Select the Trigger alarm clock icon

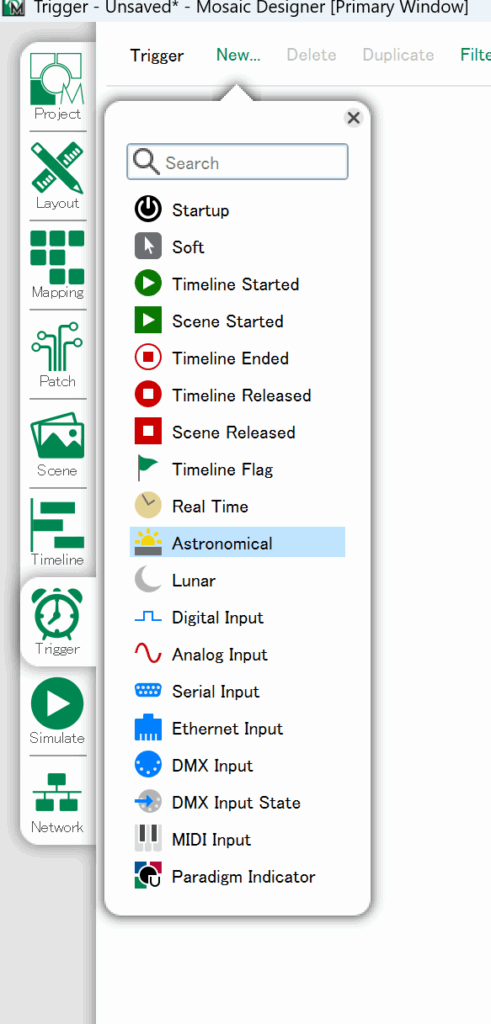[57, 614]
